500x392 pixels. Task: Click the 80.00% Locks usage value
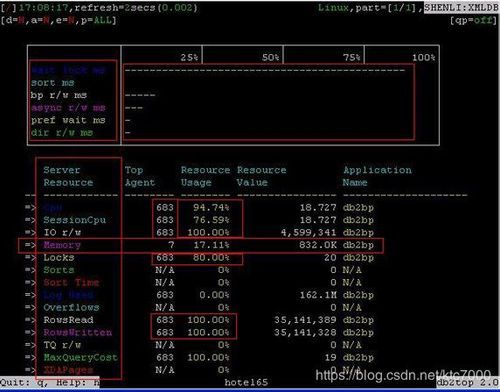pos(211,257)
